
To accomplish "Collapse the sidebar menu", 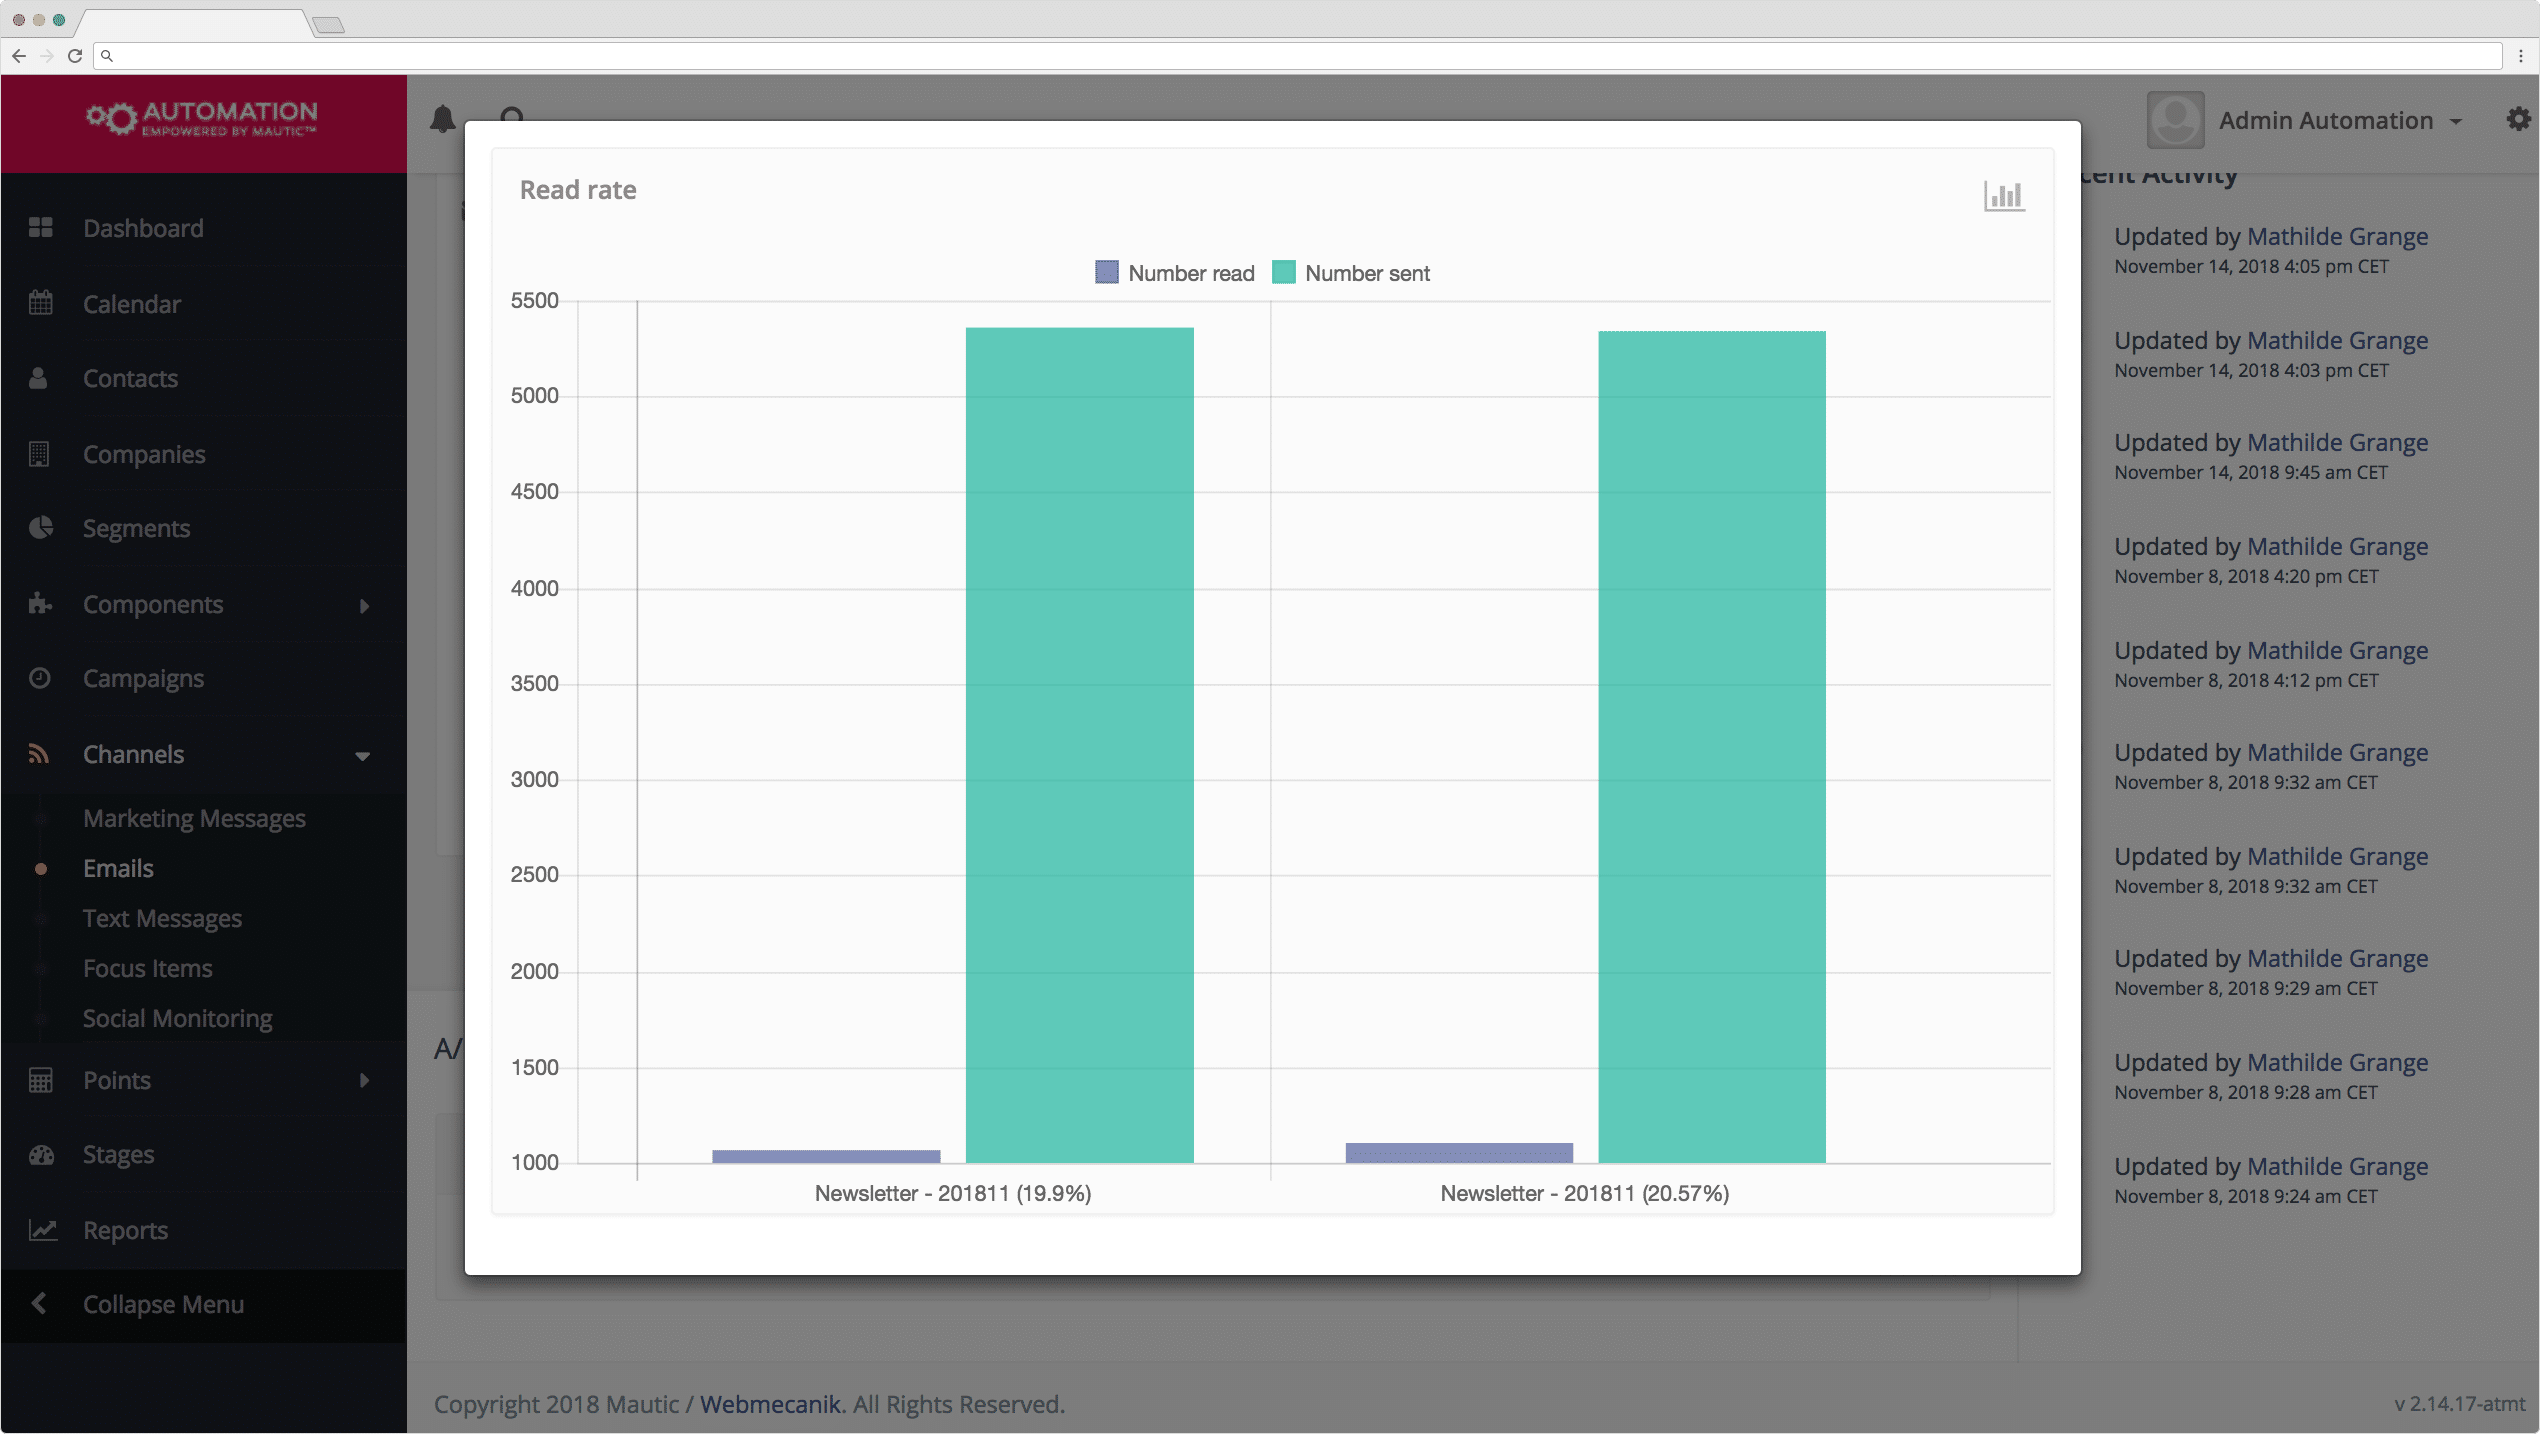I will click(163, 1304).
